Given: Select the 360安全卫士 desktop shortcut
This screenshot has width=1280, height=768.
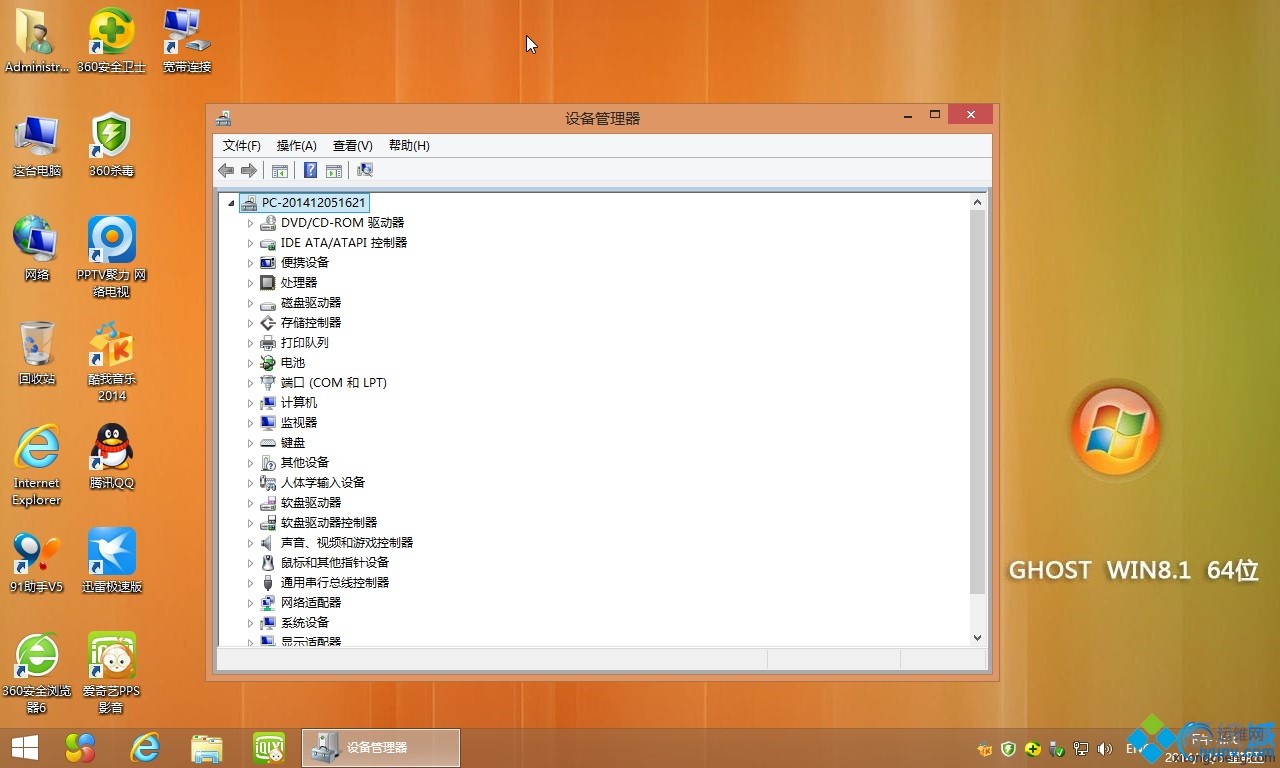Looking at the screenshot, I should (111, 41).
